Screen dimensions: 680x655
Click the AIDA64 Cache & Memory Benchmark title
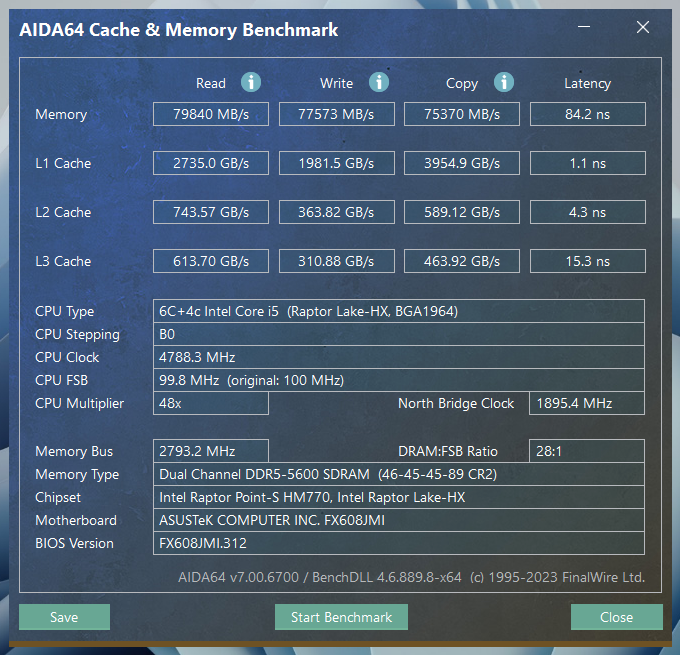pos(179,30)
